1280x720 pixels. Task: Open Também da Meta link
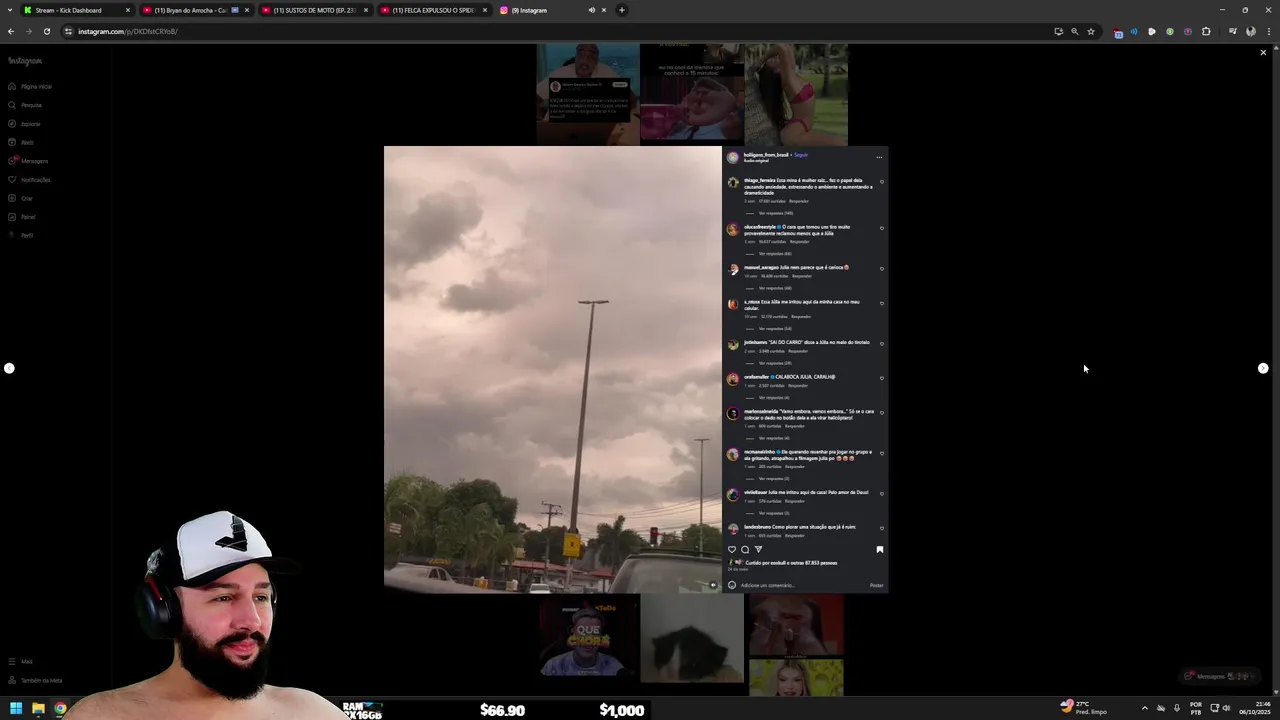(x=35, y=680)
